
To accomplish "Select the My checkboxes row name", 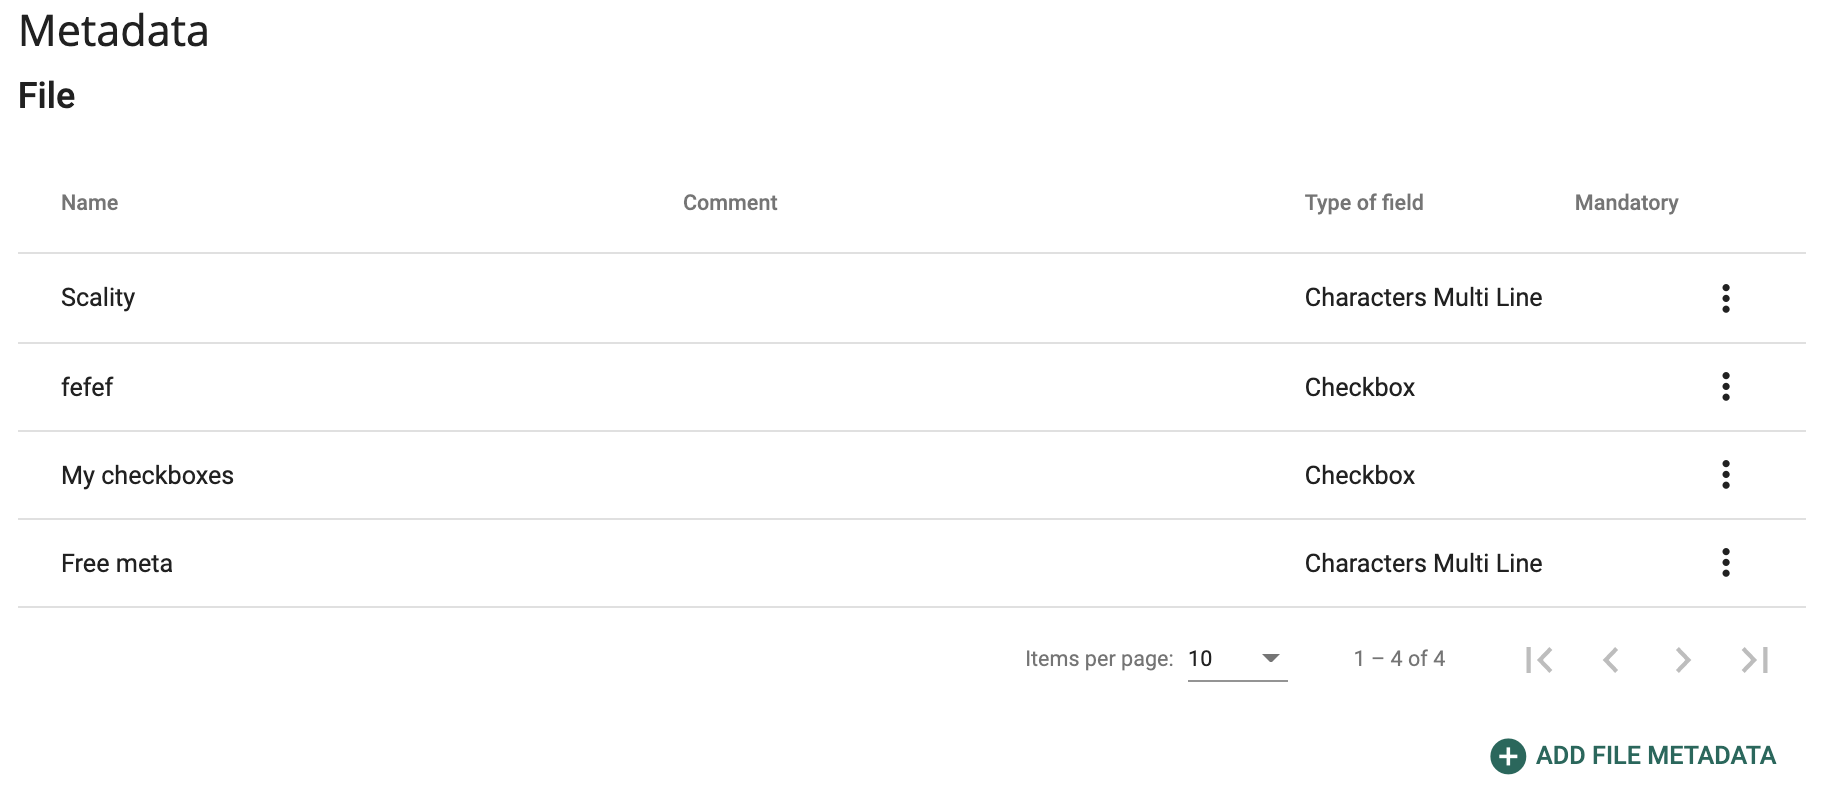I will pyautogui.click(x=147, y=475).
